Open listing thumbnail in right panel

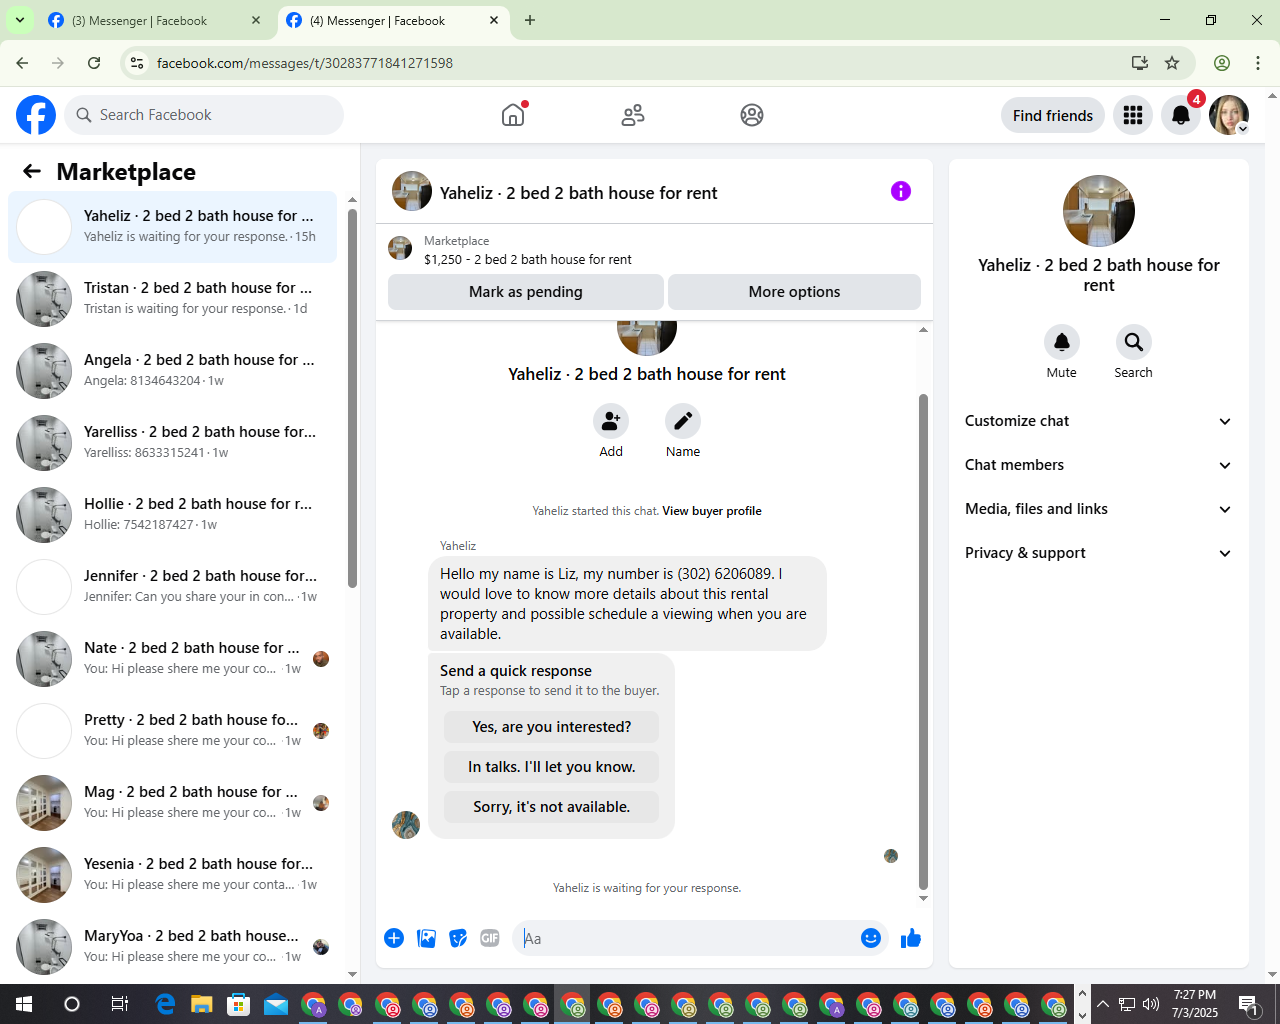pyautogui.click(x=1099, y=211)
